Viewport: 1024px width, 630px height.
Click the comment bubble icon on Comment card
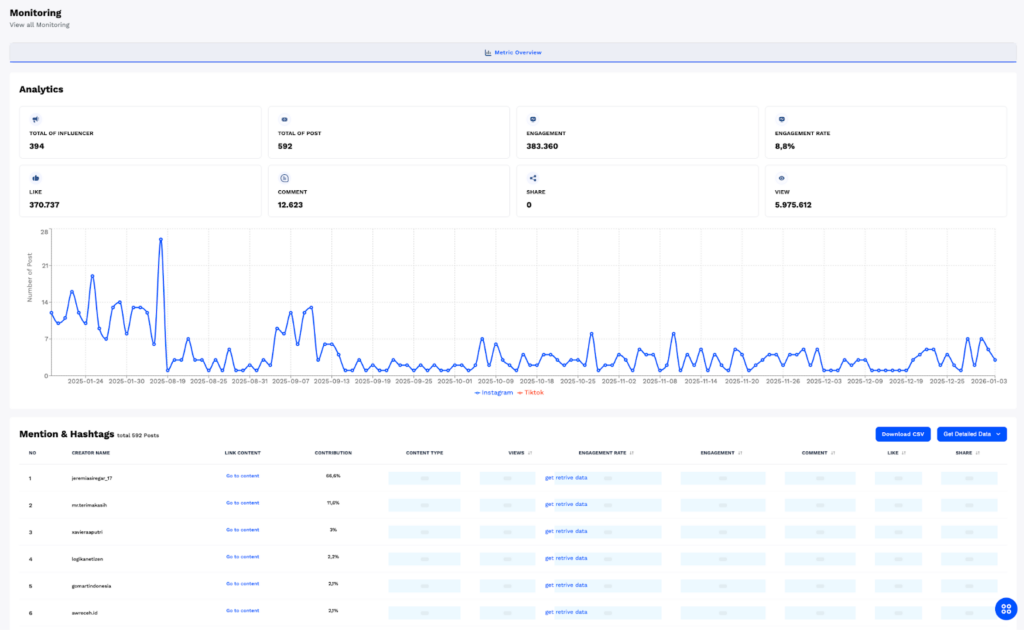284,178
